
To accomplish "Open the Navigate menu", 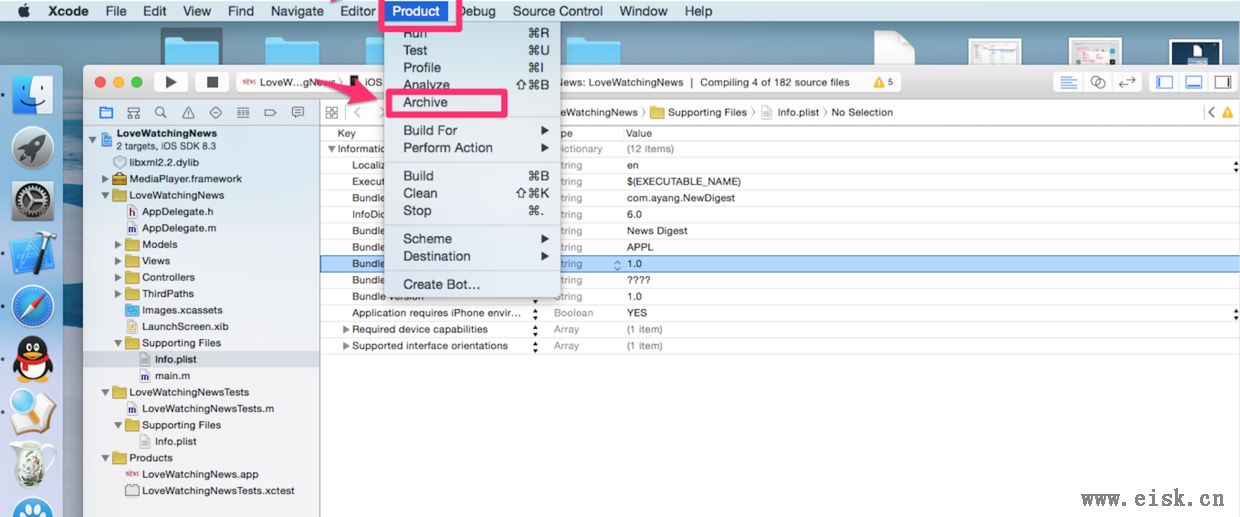I will point(297,11).
